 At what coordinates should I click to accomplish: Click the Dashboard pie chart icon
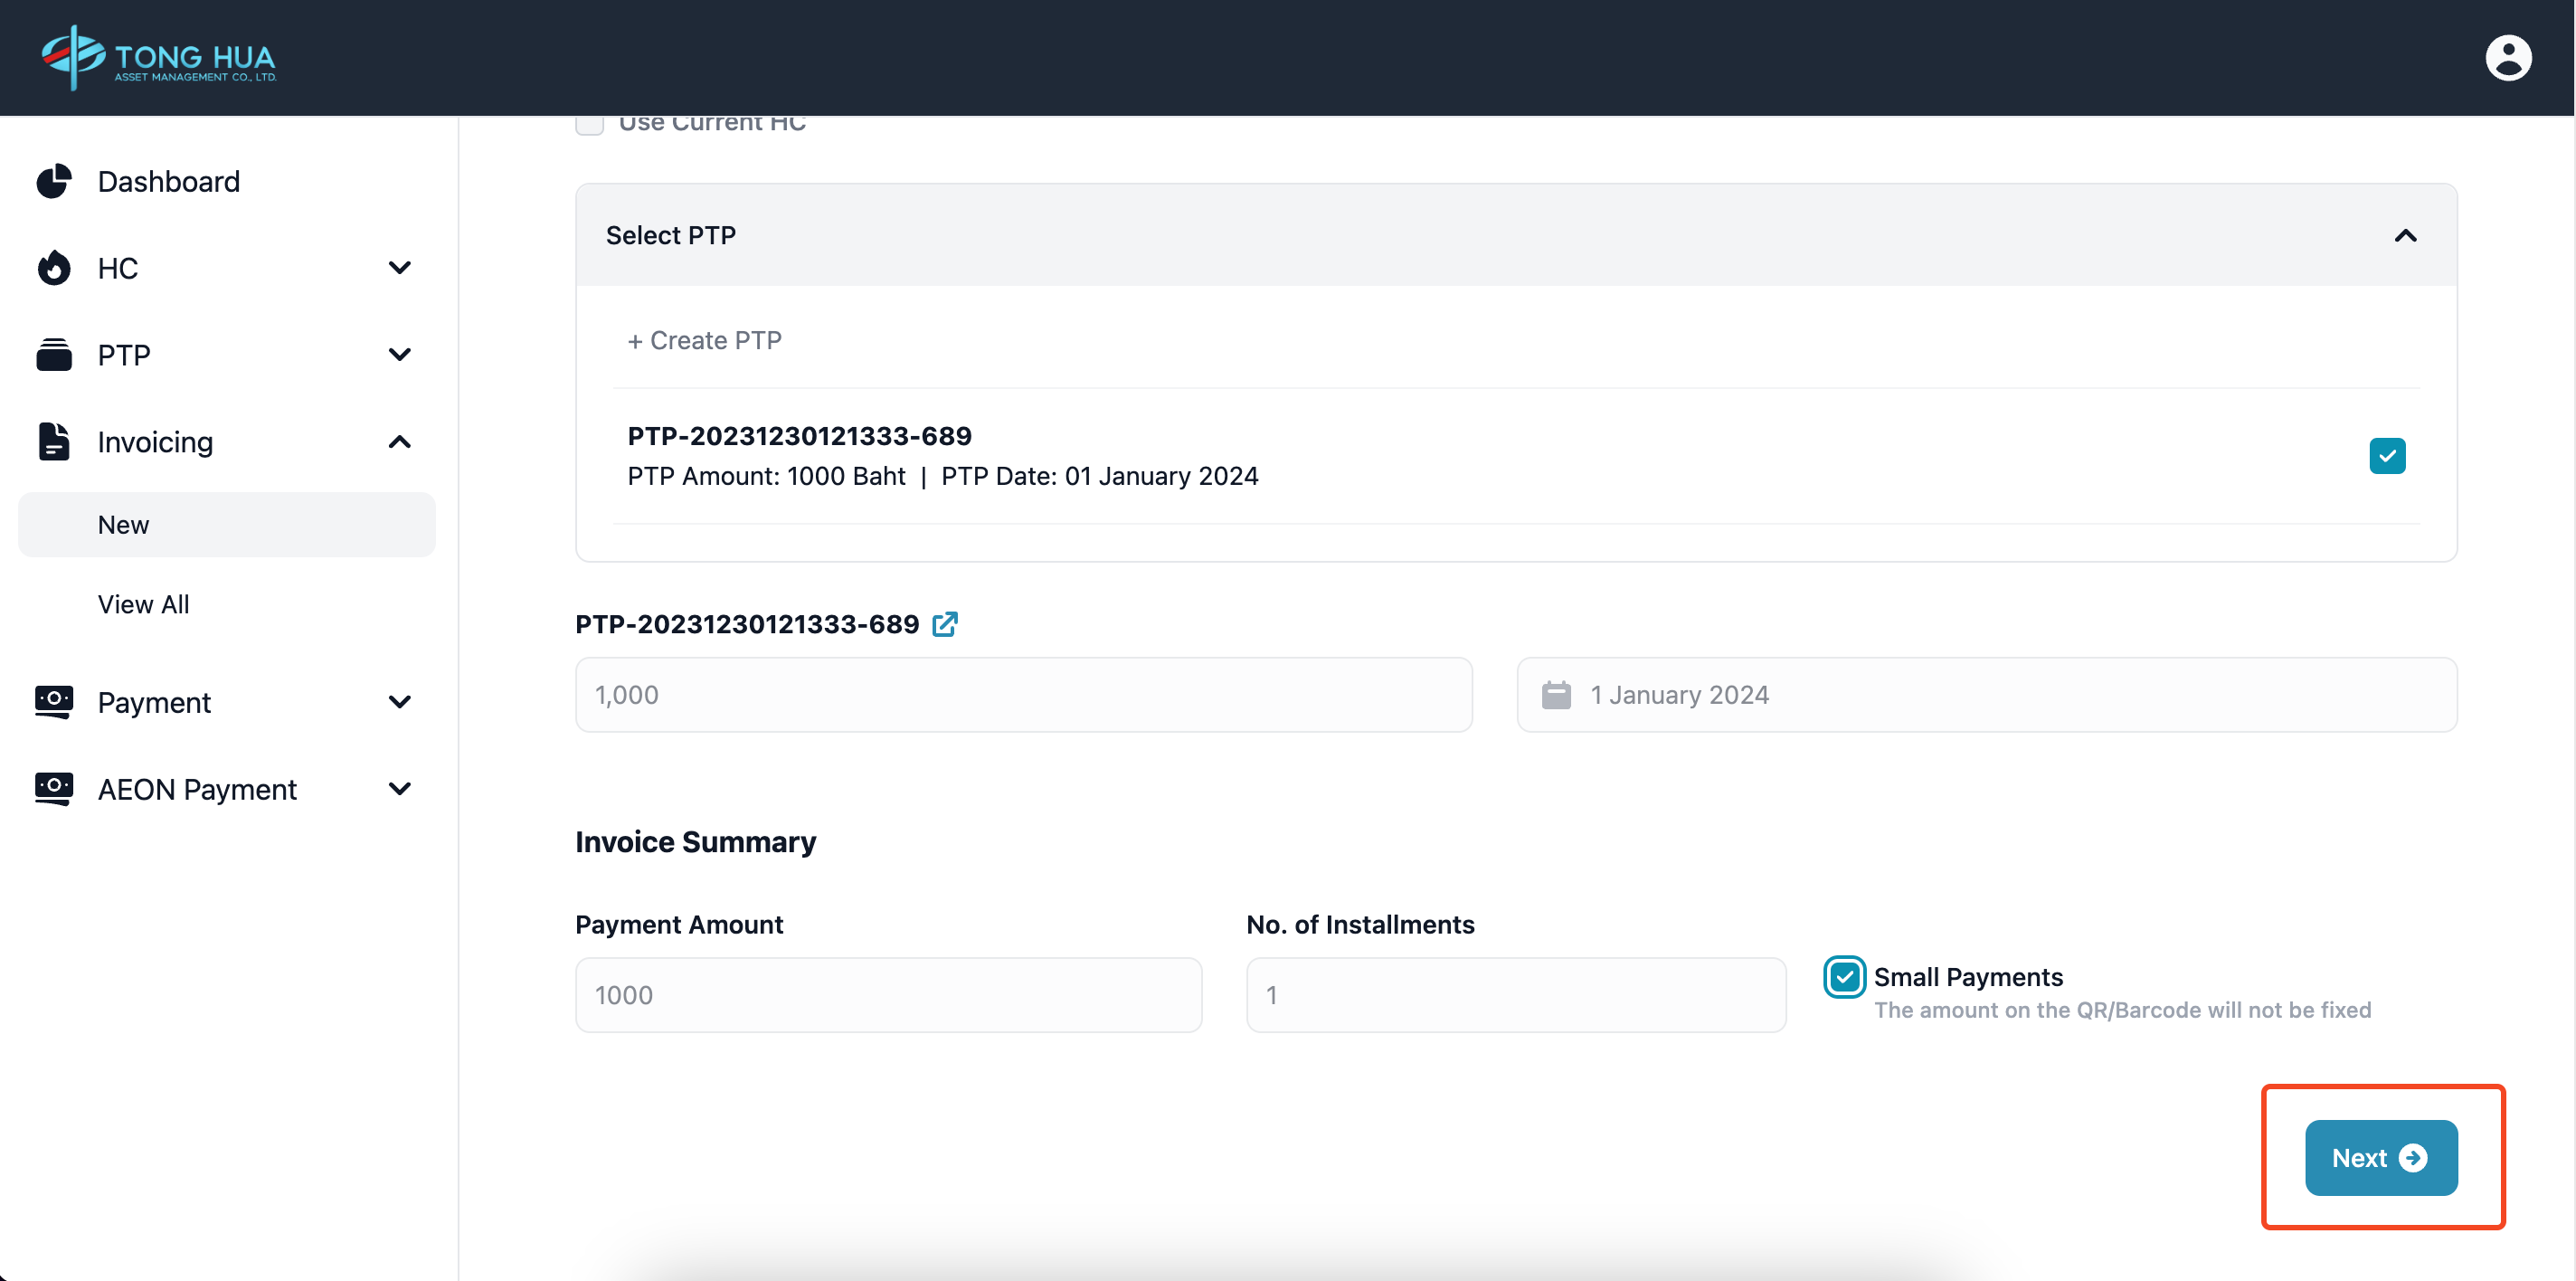54,181
